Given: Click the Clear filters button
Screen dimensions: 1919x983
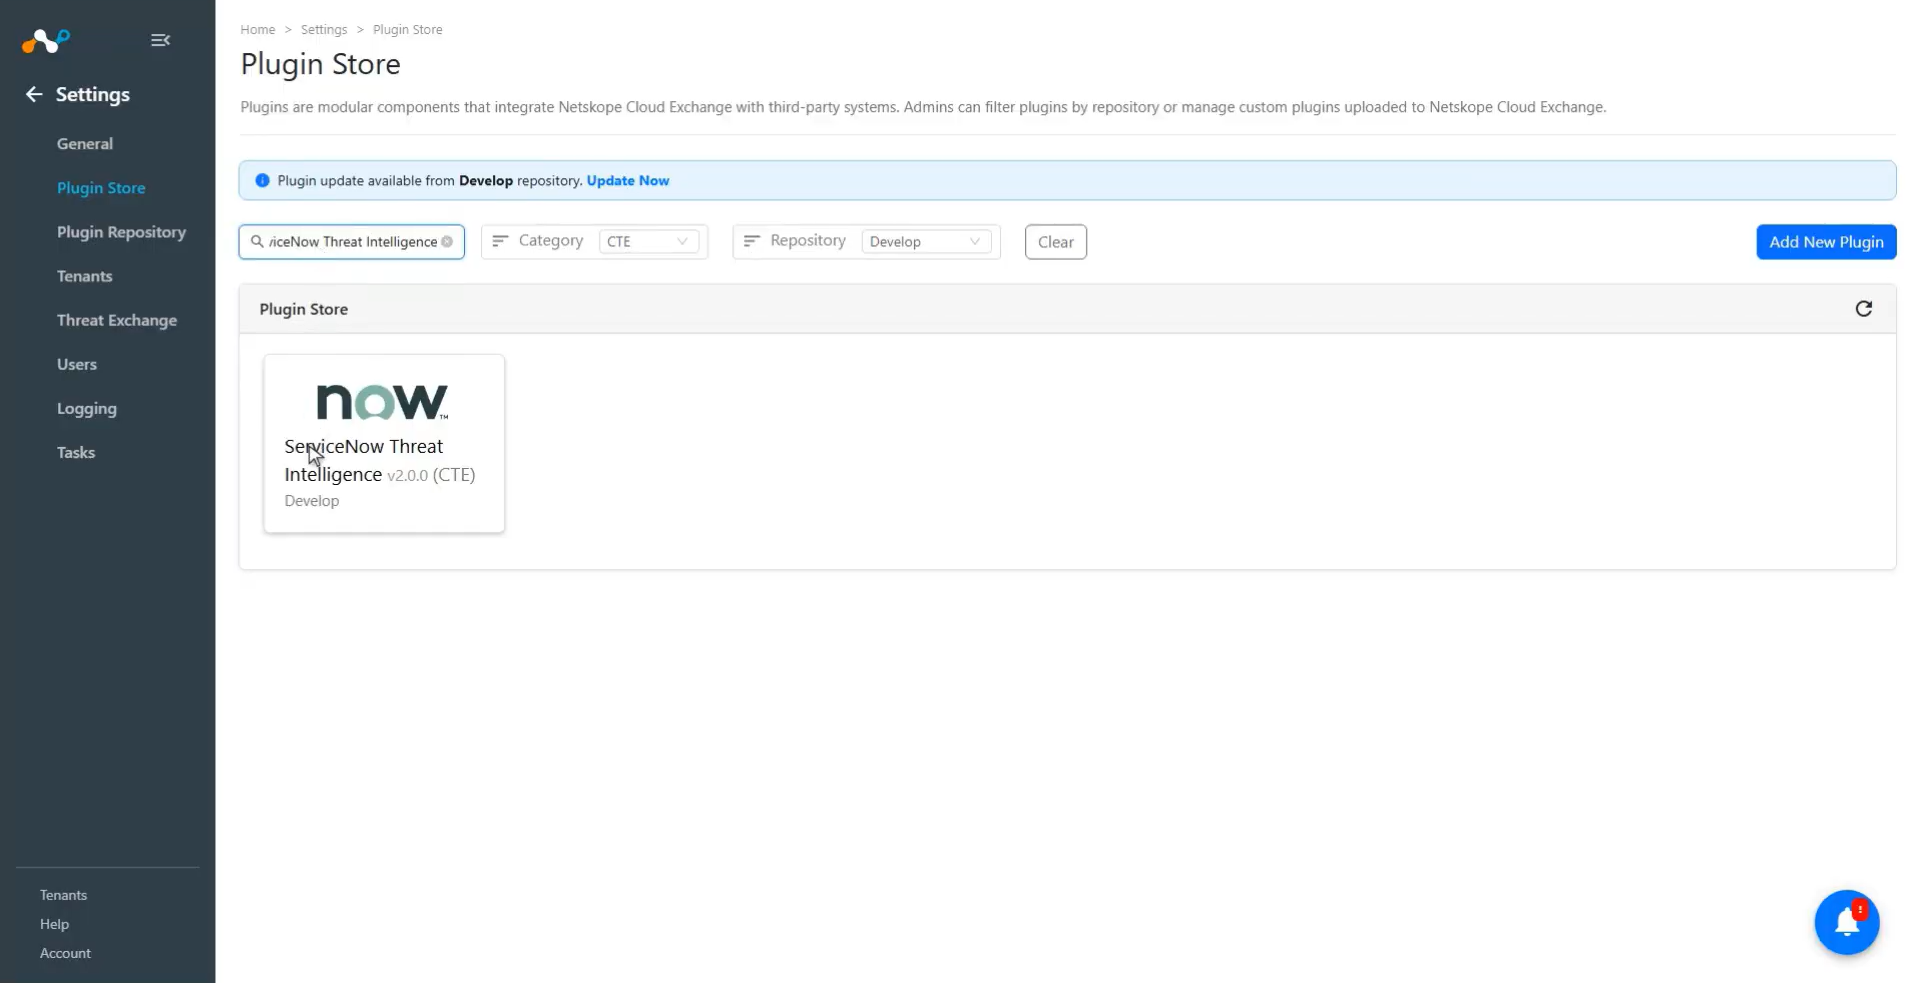Looking at the screenshot, I should [x=1055, y=242].
